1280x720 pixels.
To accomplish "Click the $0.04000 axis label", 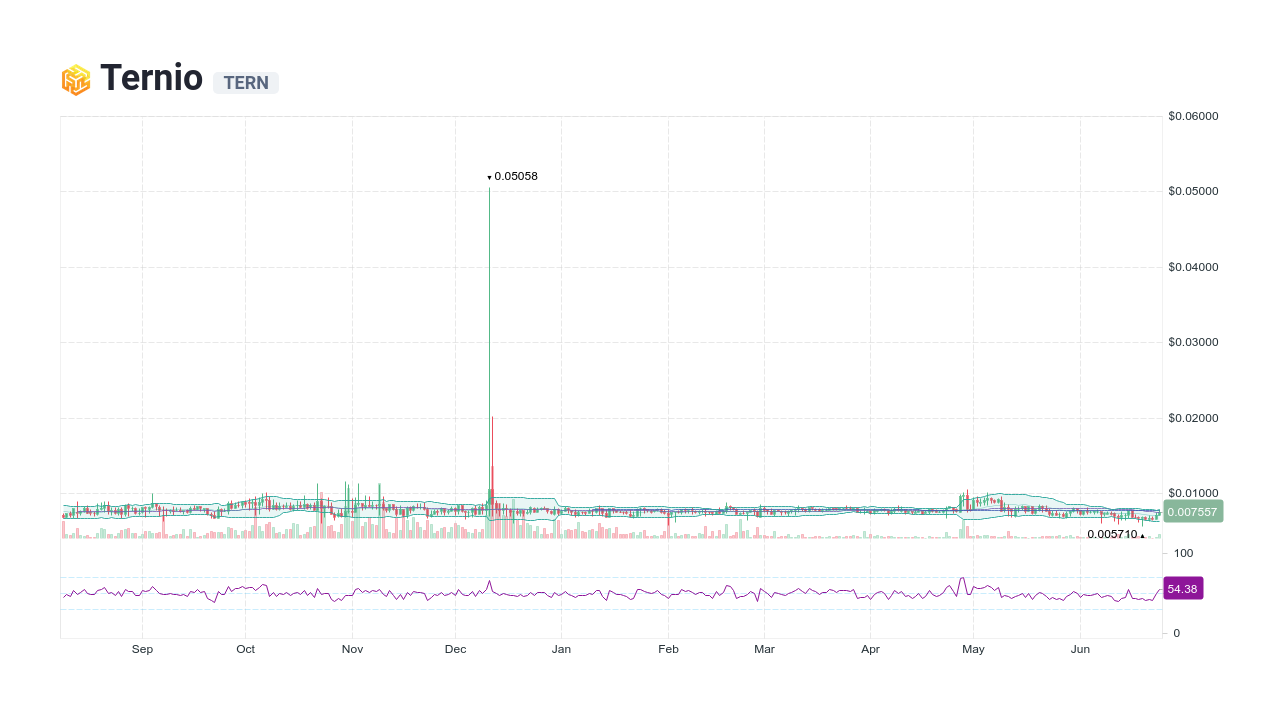I will (1193, 267).
